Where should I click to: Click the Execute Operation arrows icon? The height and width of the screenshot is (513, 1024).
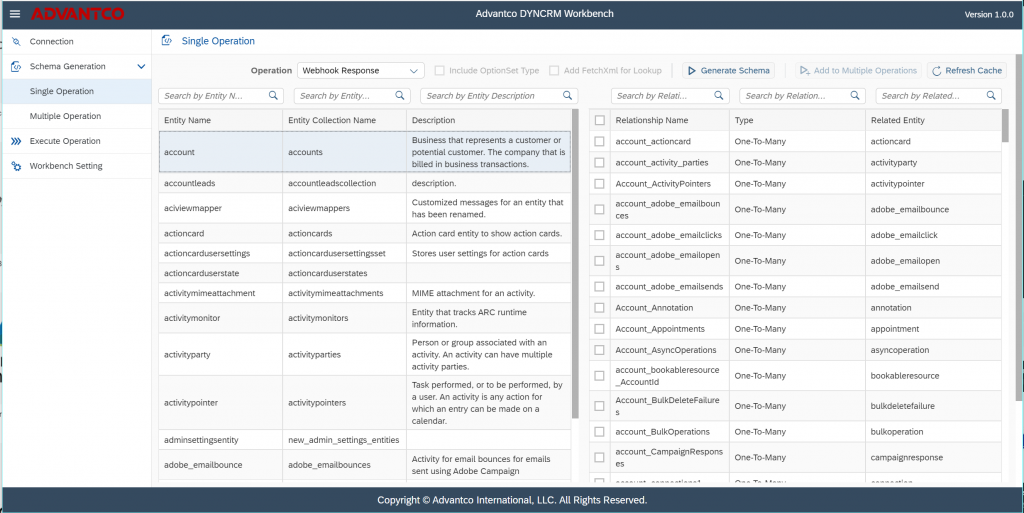pyautogui.click(x=16, y=141)
